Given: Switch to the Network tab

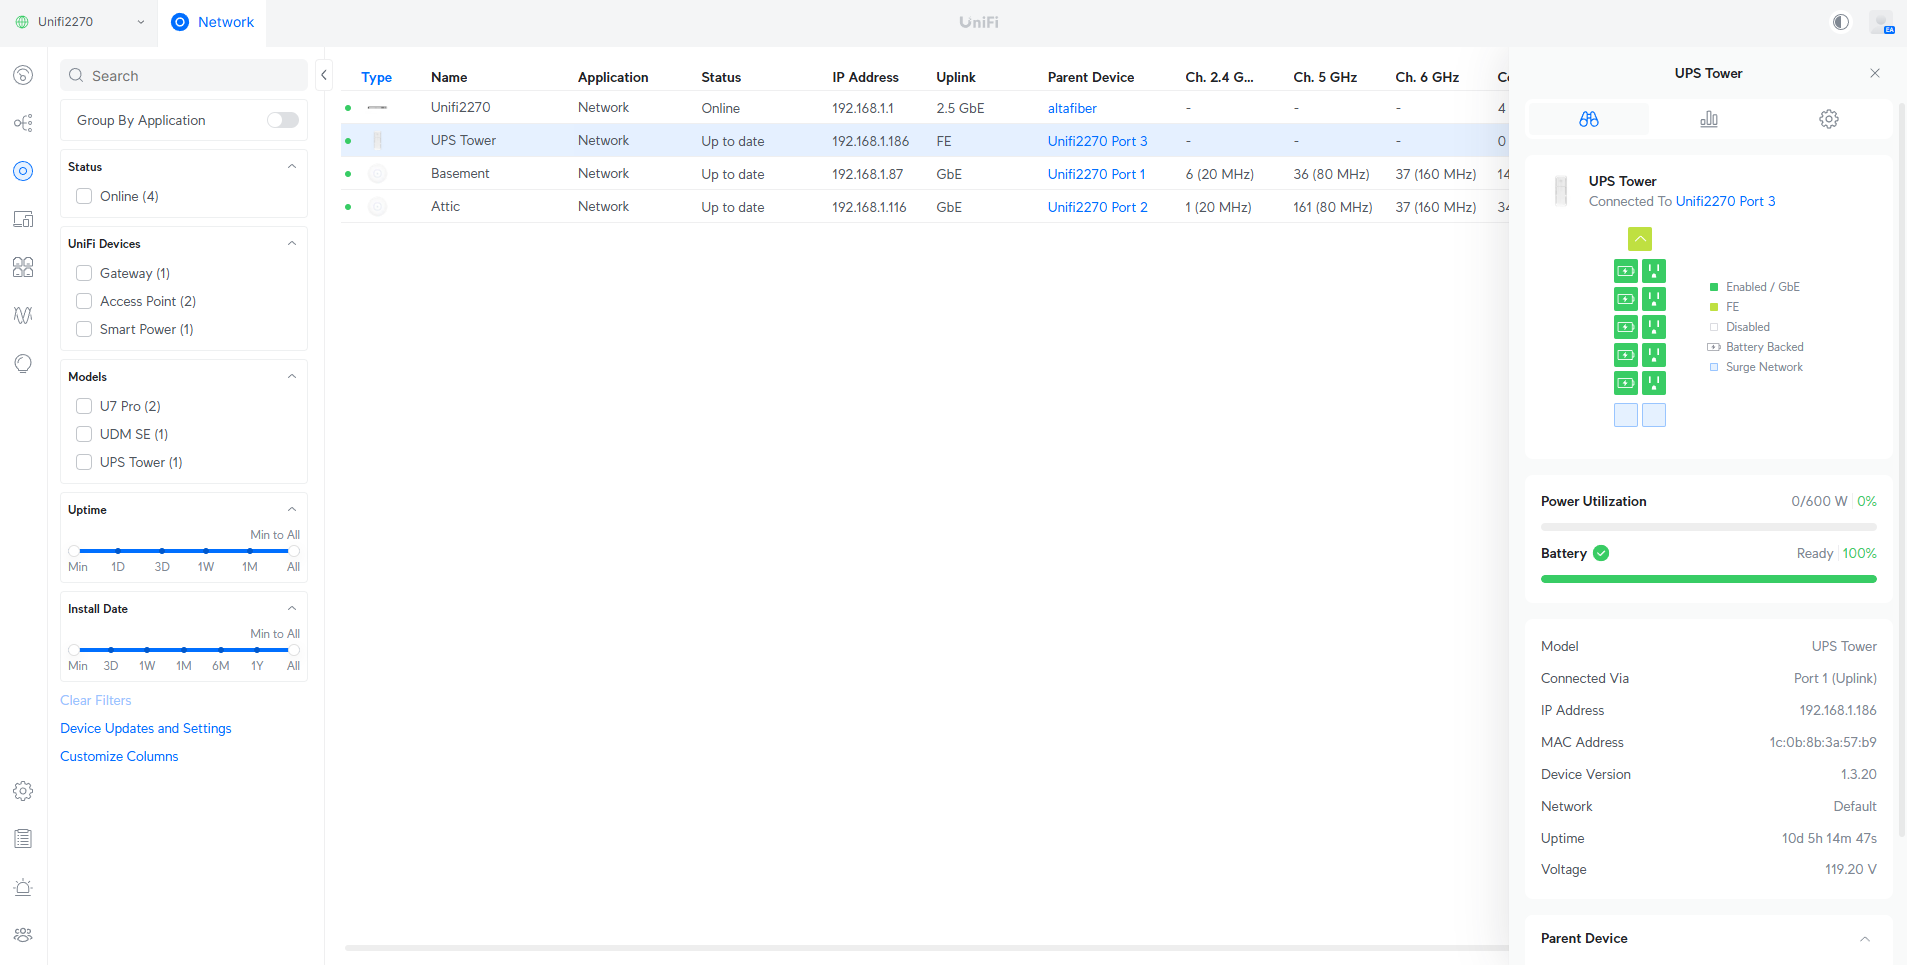Looking at the screenshot, I should point(213,22).
